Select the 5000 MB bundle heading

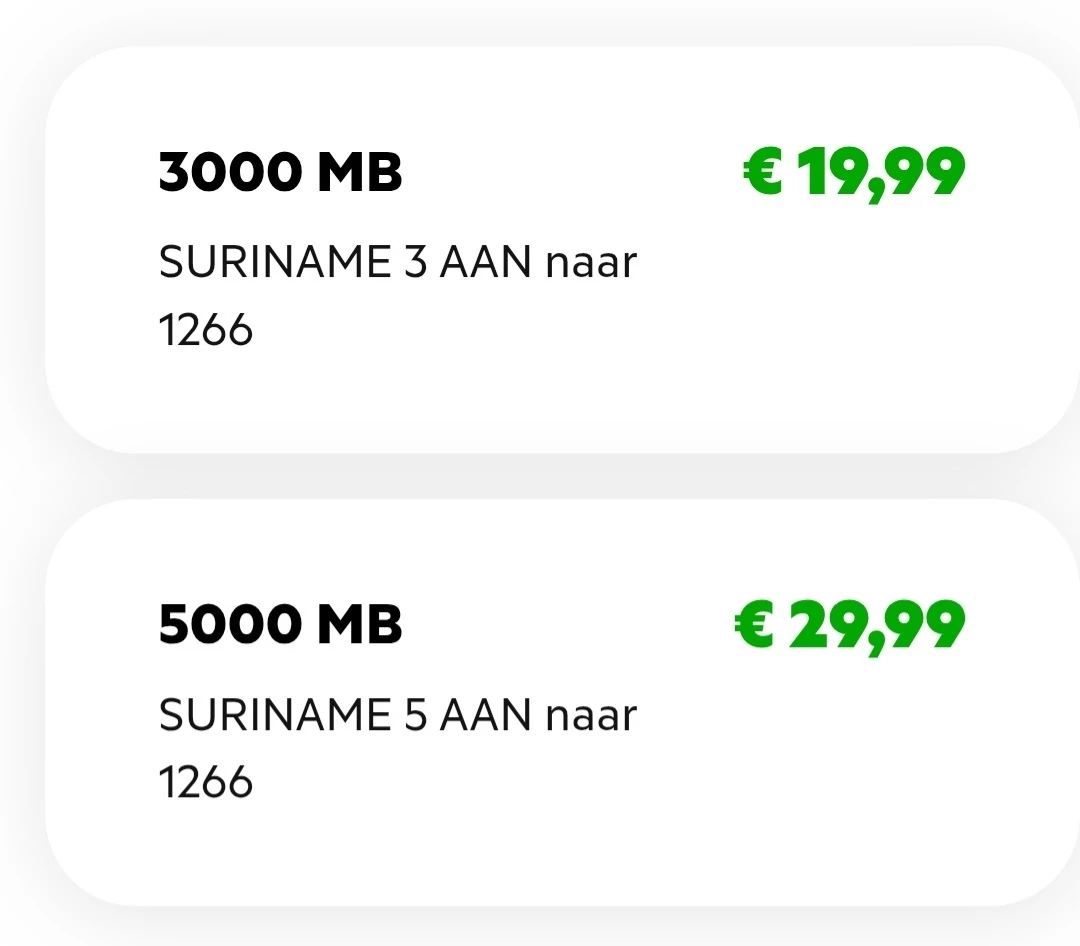(x=280, y=625)
